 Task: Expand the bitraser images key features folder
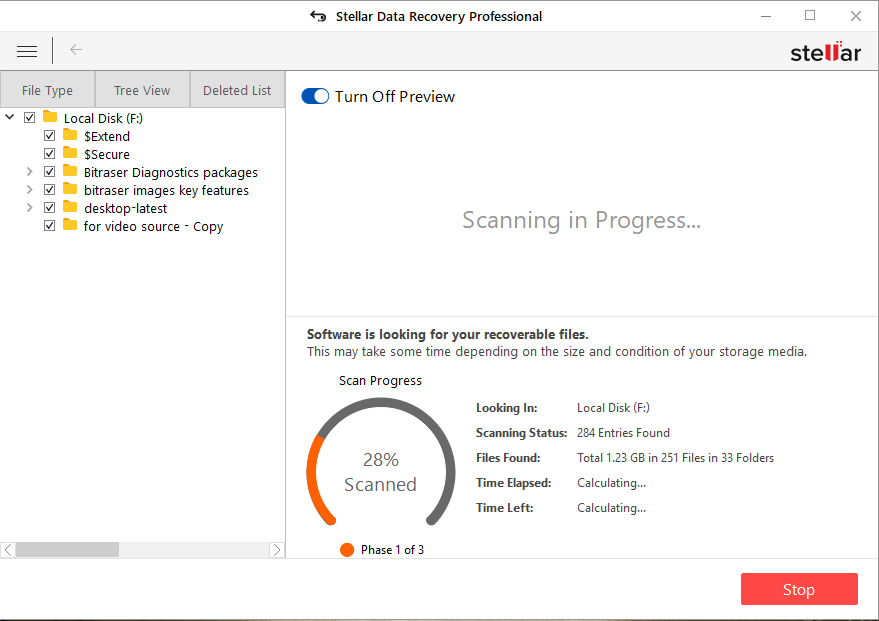(29, 189)
